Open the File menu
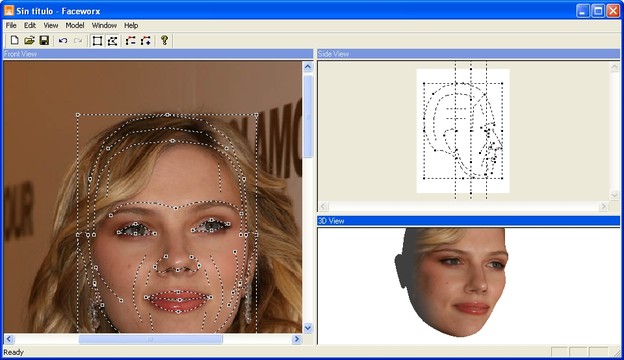 (11, 25)
